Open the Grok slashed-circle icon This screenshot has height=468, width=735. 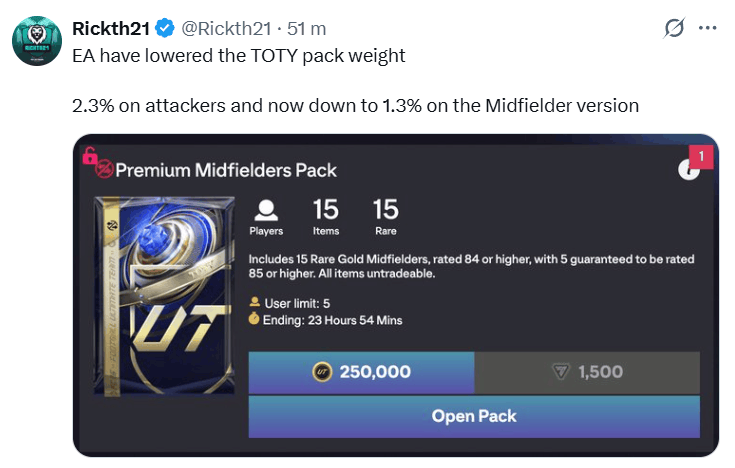click(x=674, y=28)
